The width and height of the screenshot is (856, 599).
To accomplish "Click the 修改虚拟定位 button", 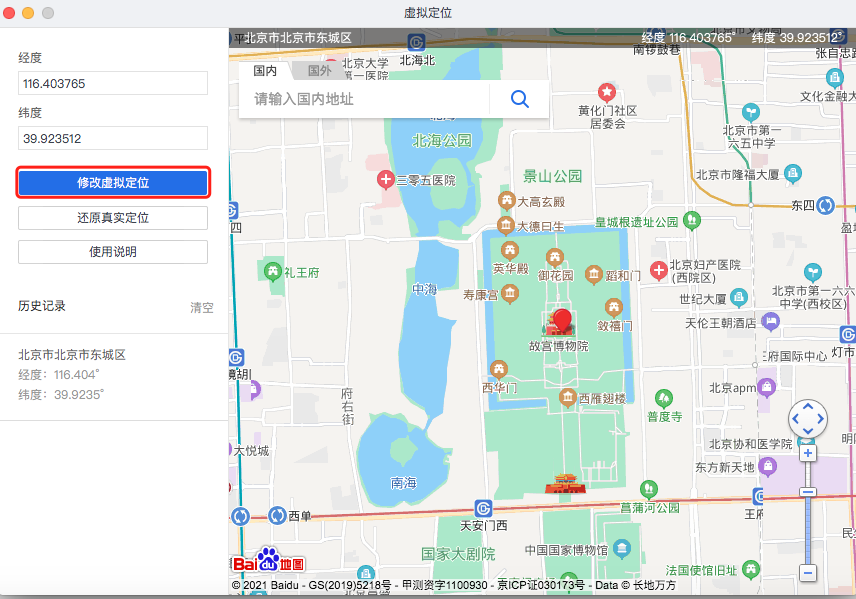I will coord(113,182).
